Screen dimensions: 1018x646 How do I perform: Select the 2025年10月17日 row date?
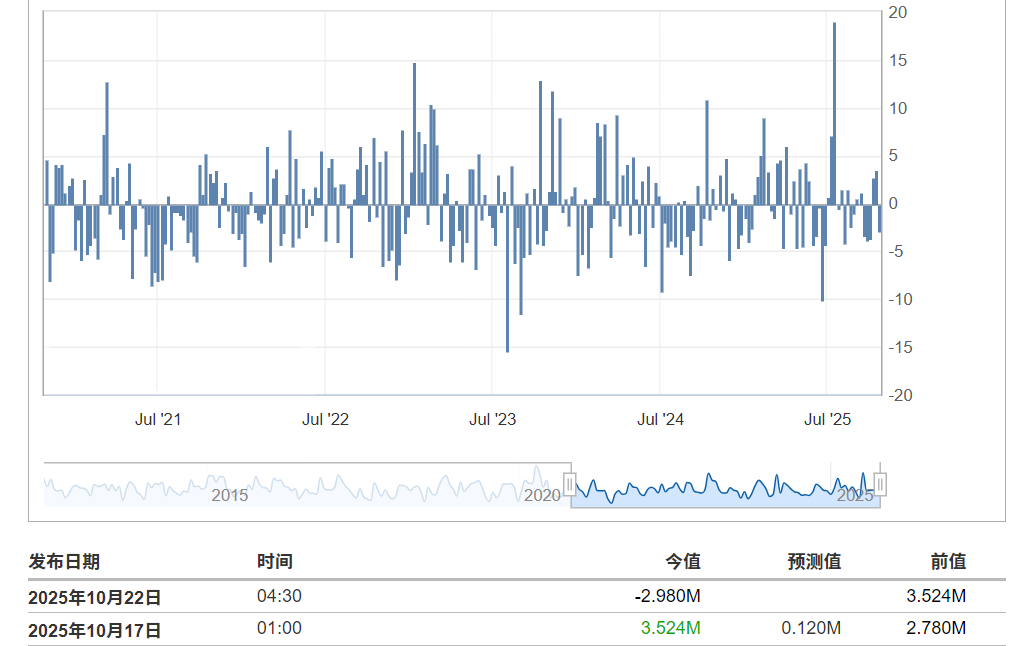point(94,629)
